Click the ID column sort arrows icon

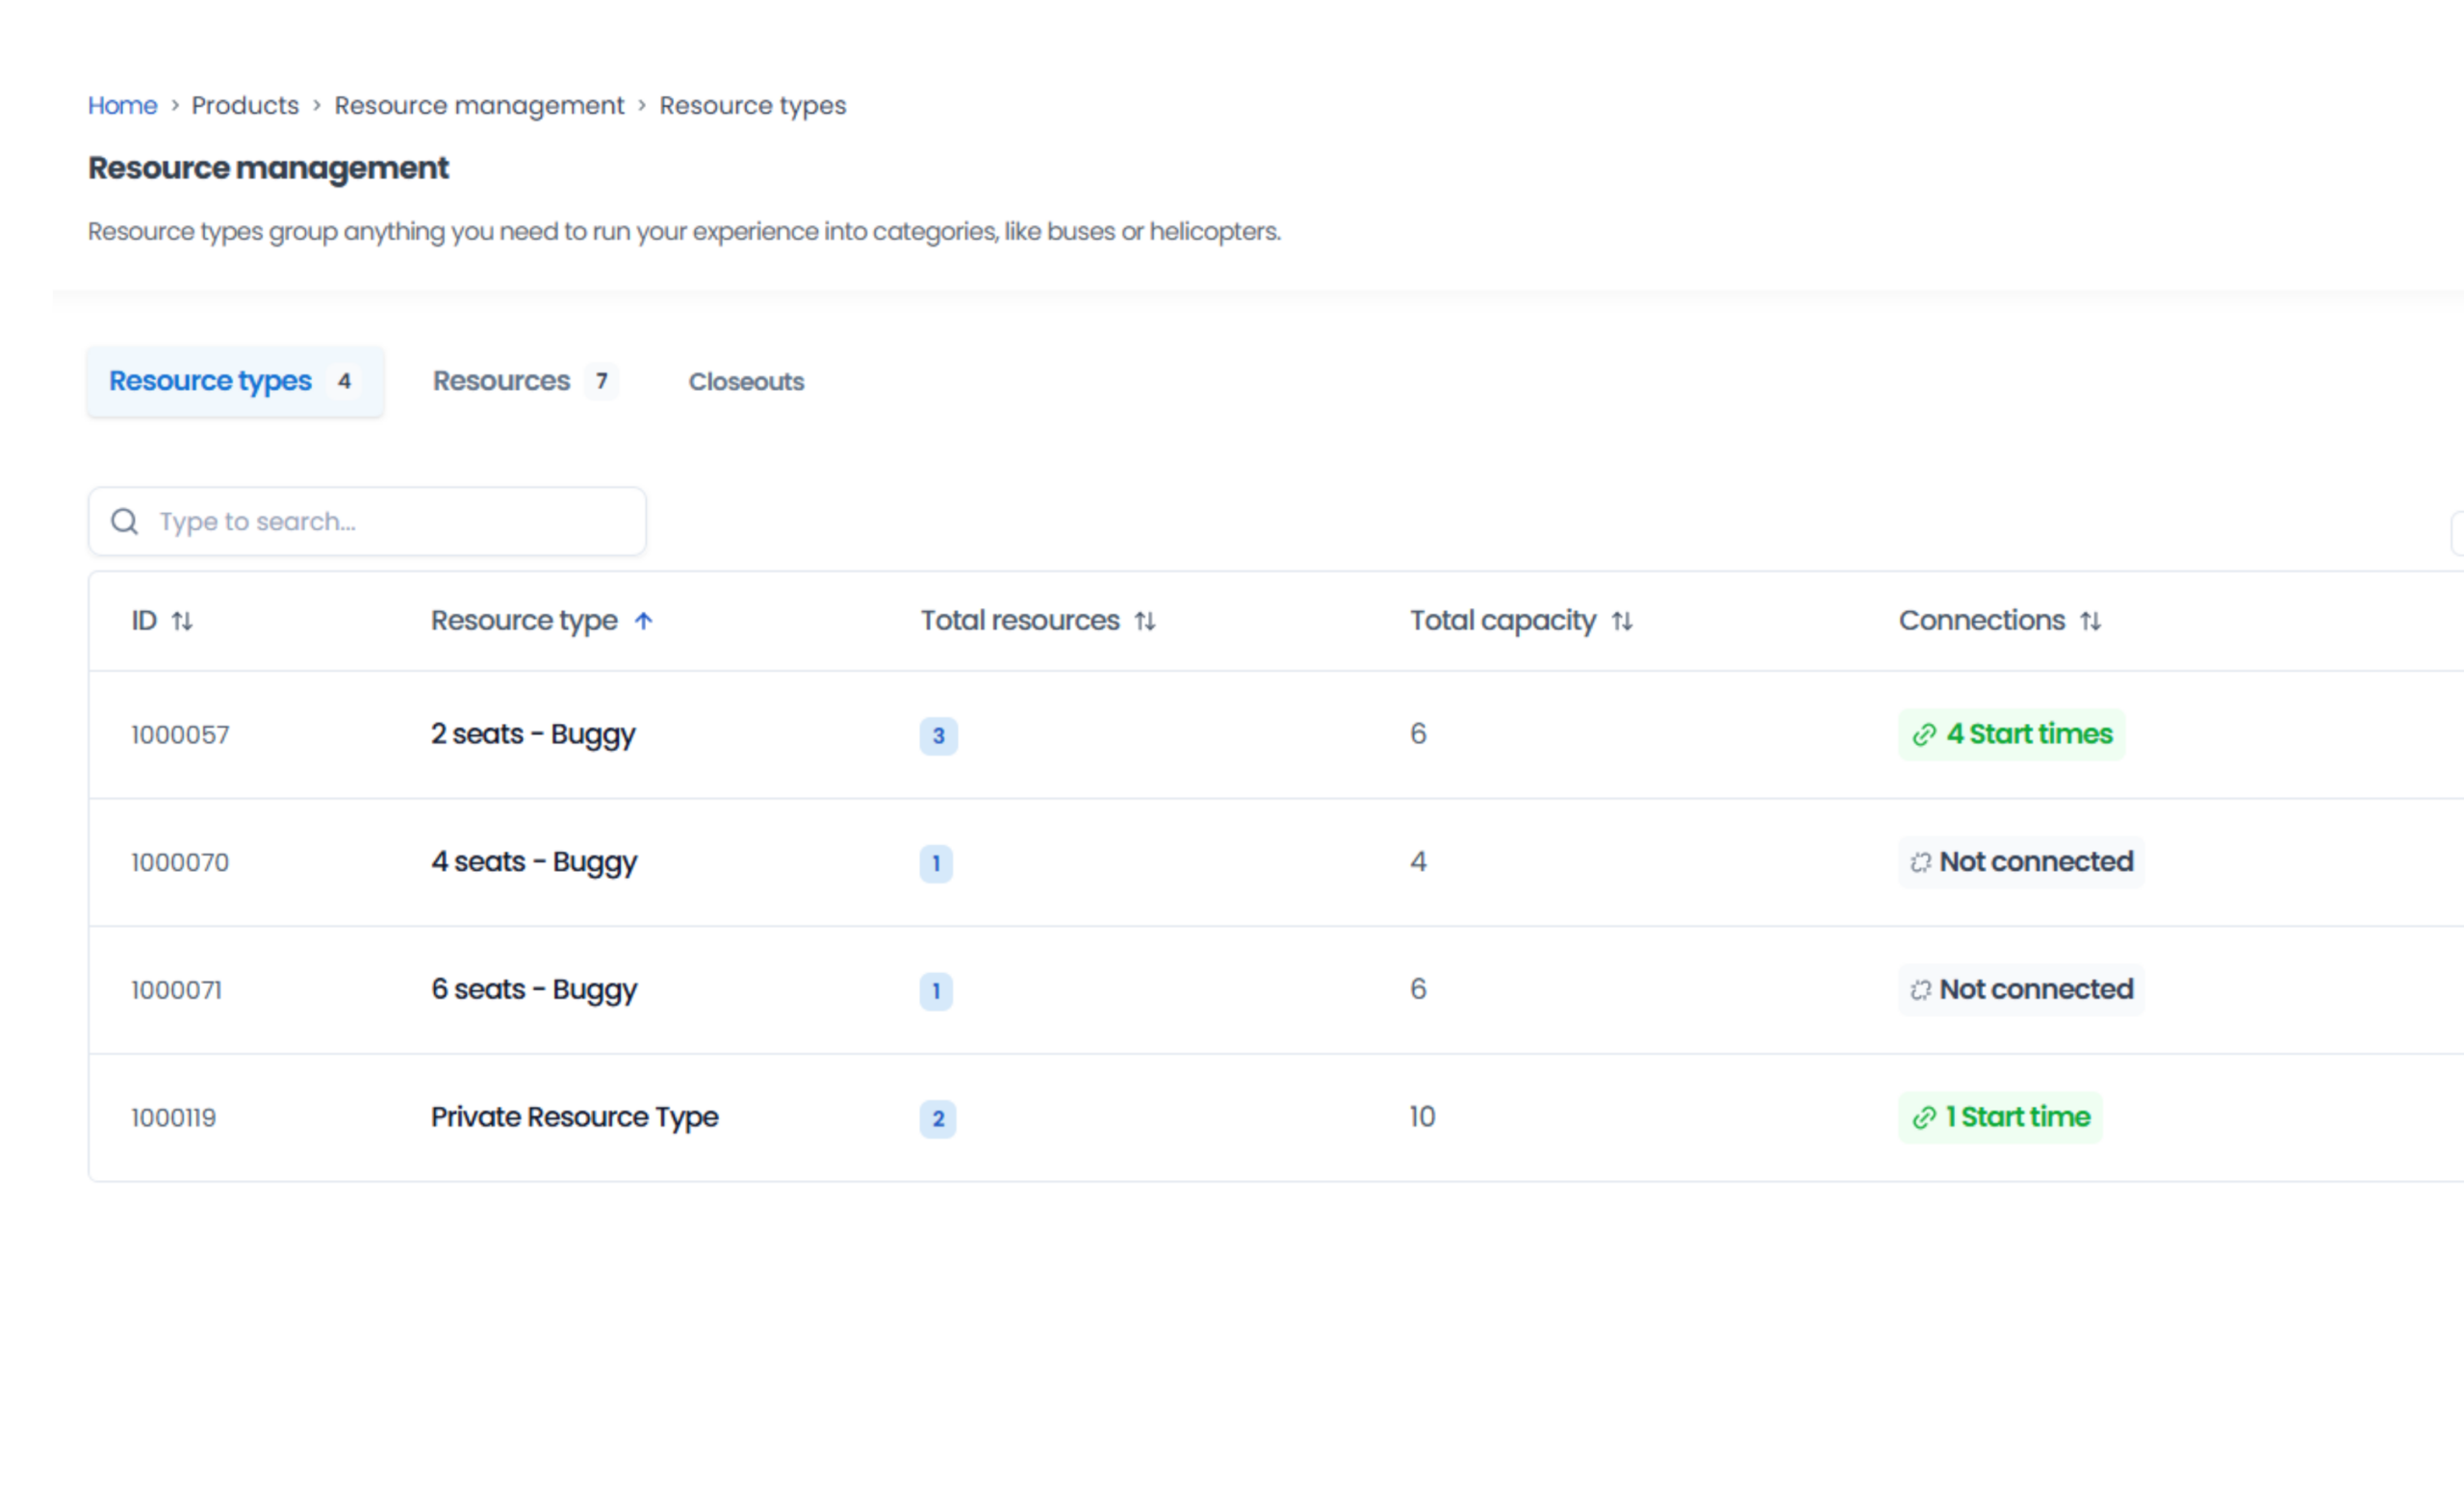182,621
